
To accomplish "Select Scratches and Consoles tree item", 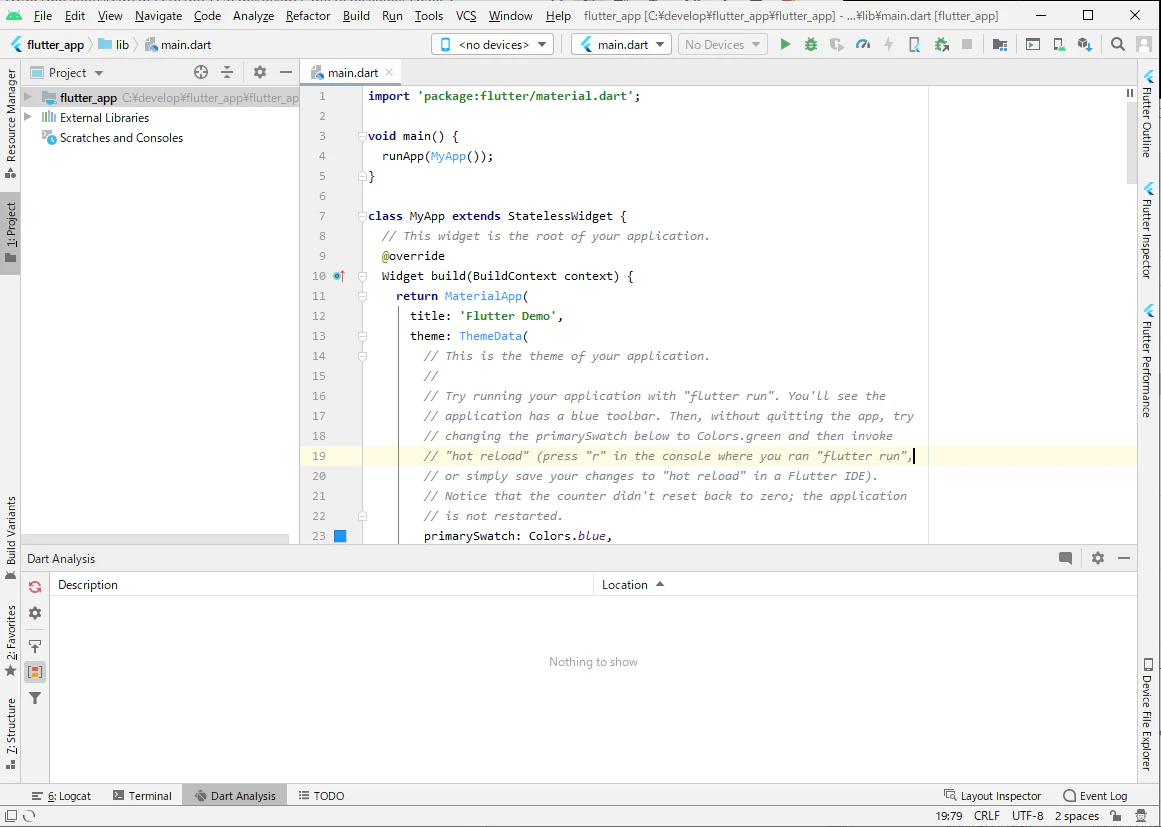I will [x=113, y=138].
